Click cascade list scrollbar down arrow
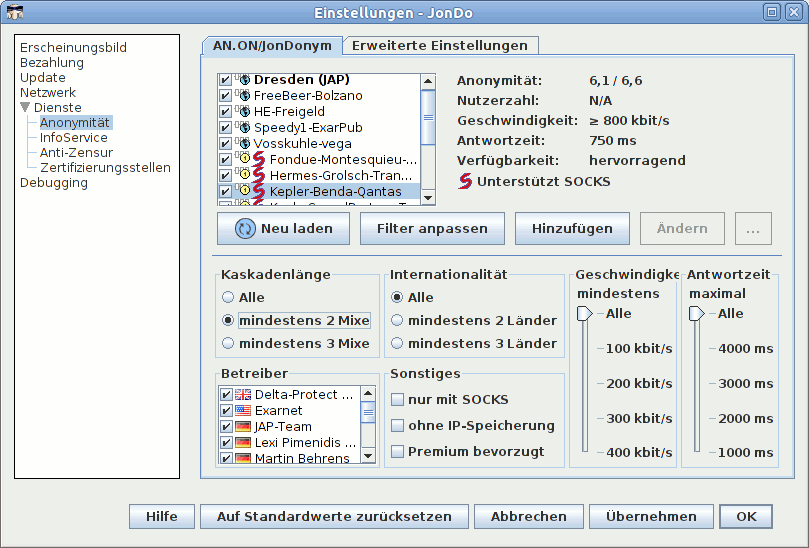 point(428,198)
